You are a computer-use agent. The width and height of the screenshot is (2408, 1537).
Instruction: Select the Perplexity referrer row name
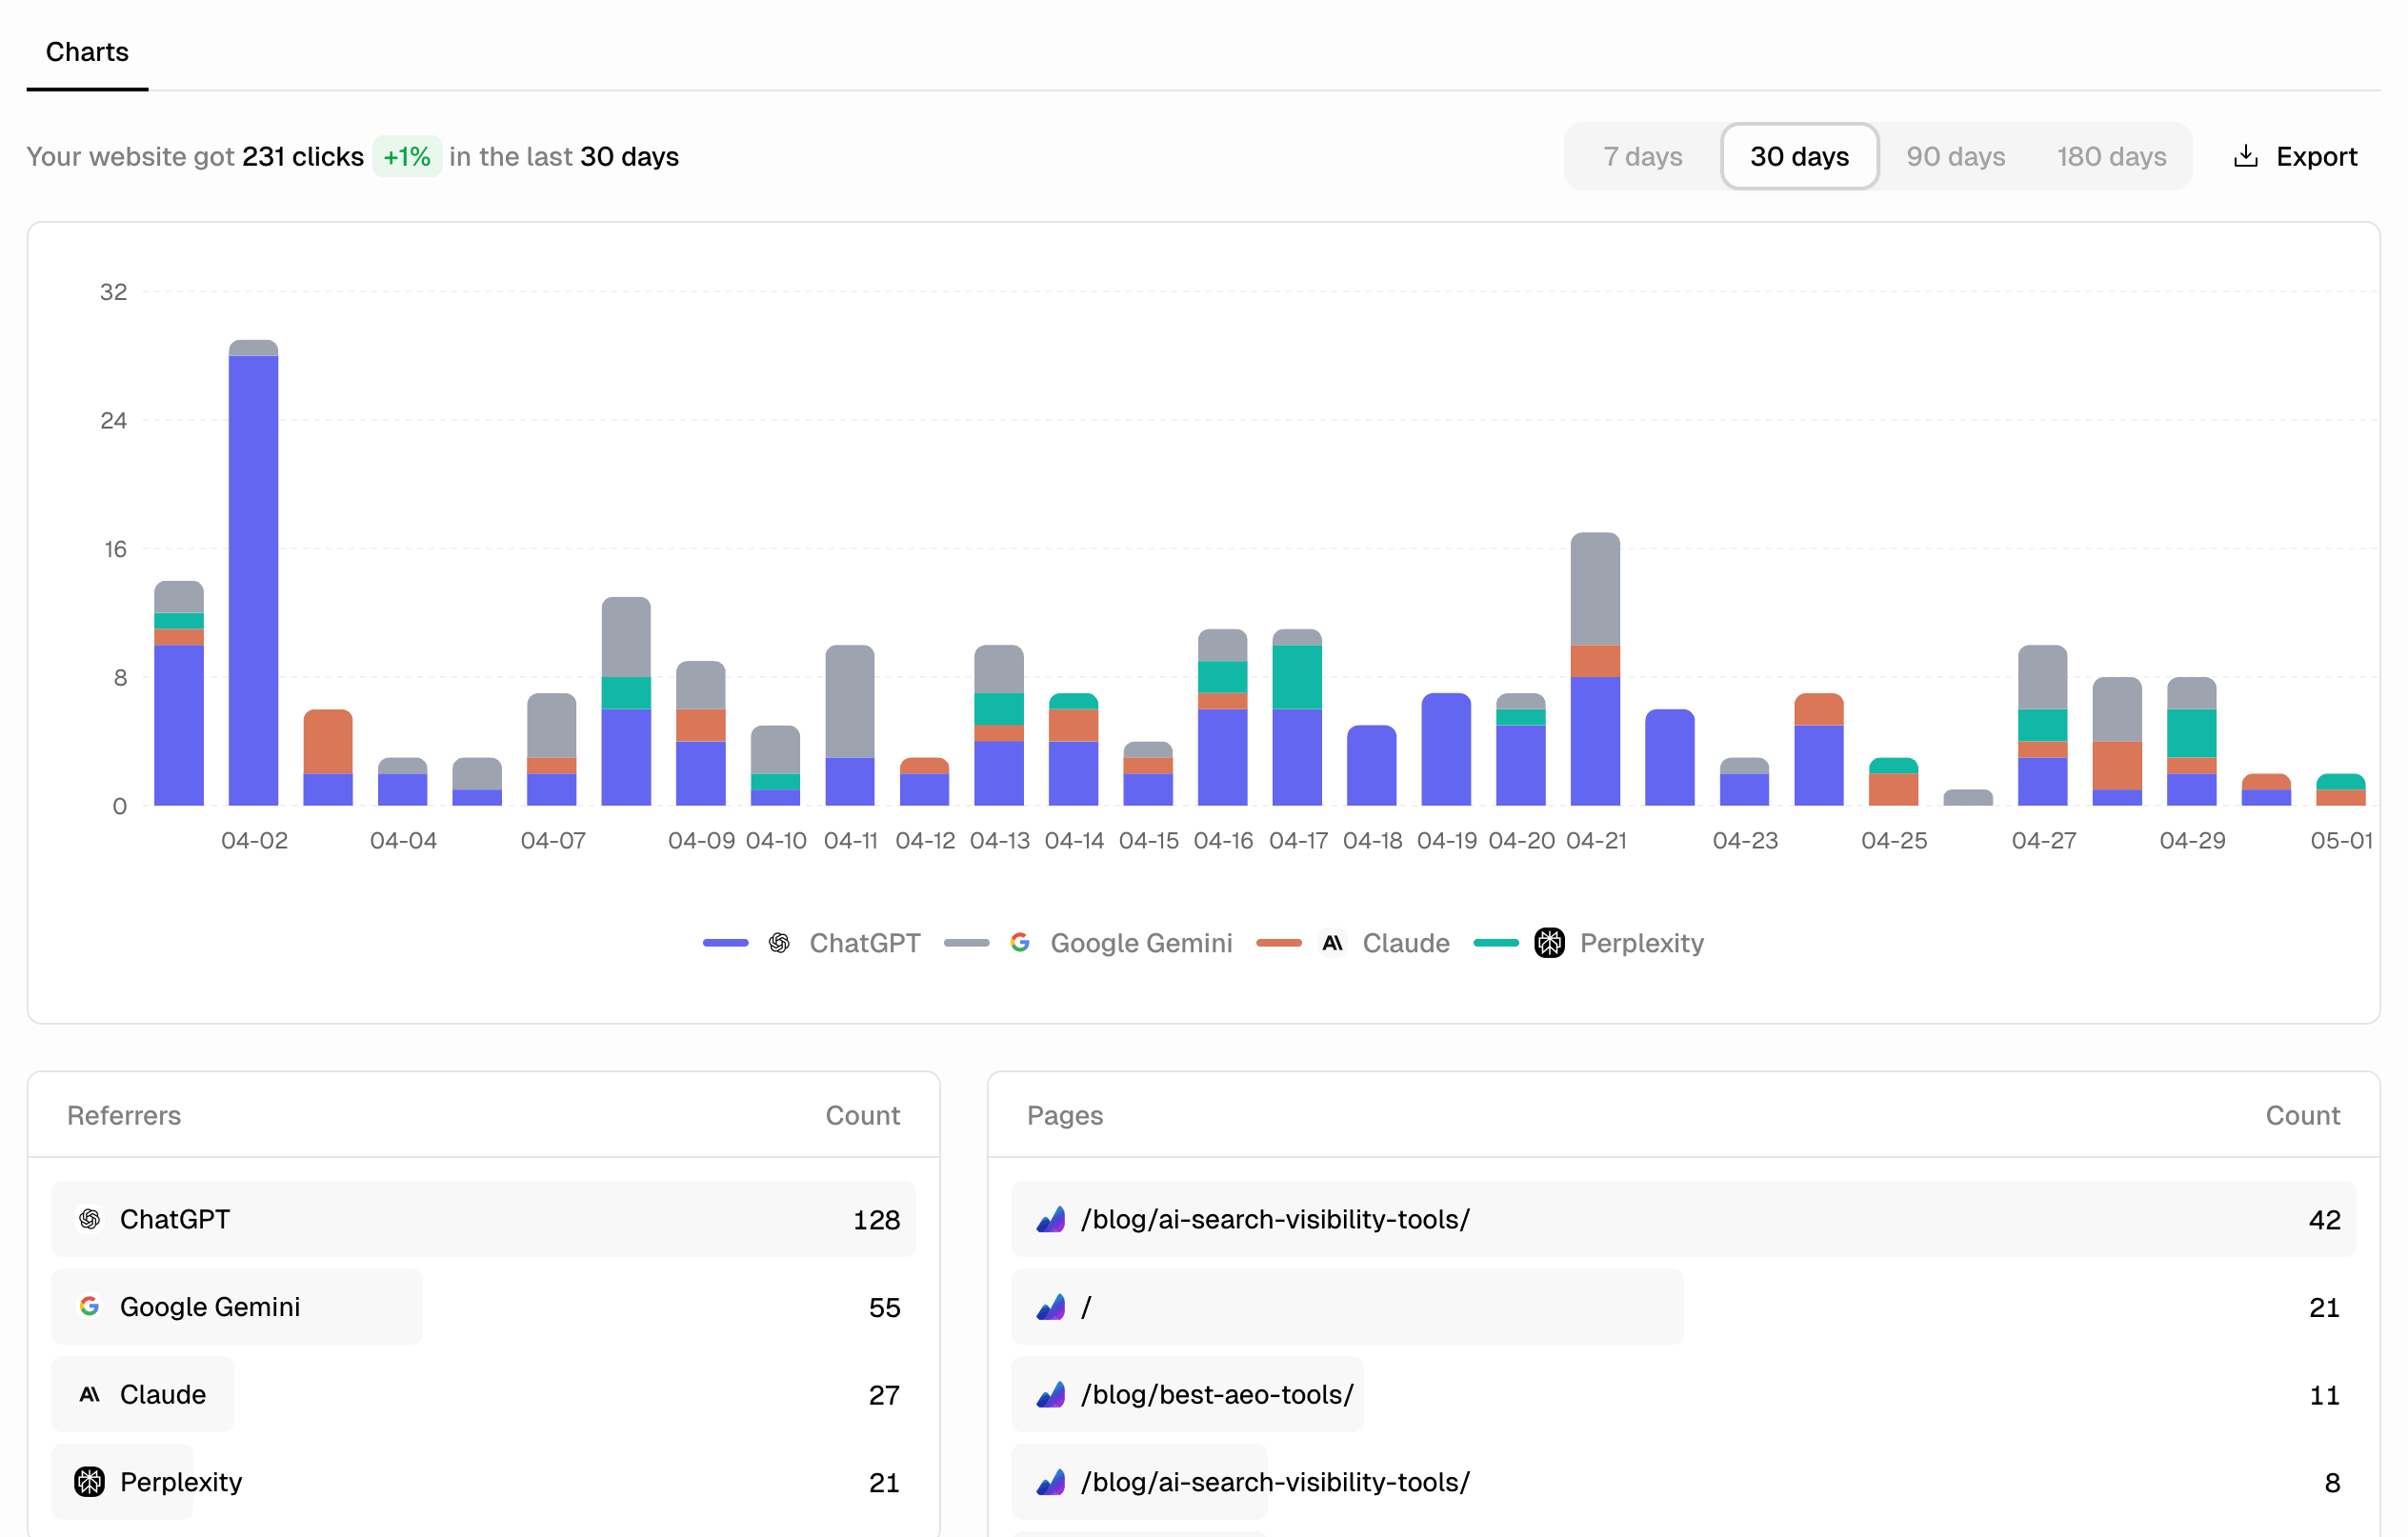pos(181,1481)
